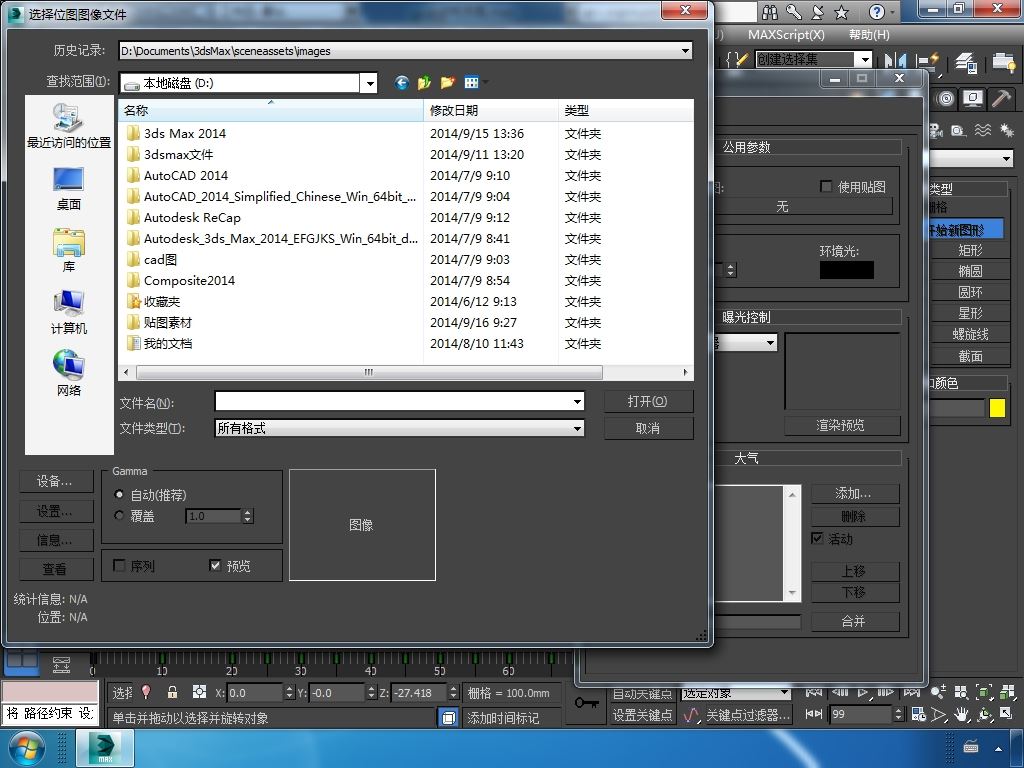Select the Override (覆盖) gamma radio button

[119, 515]
